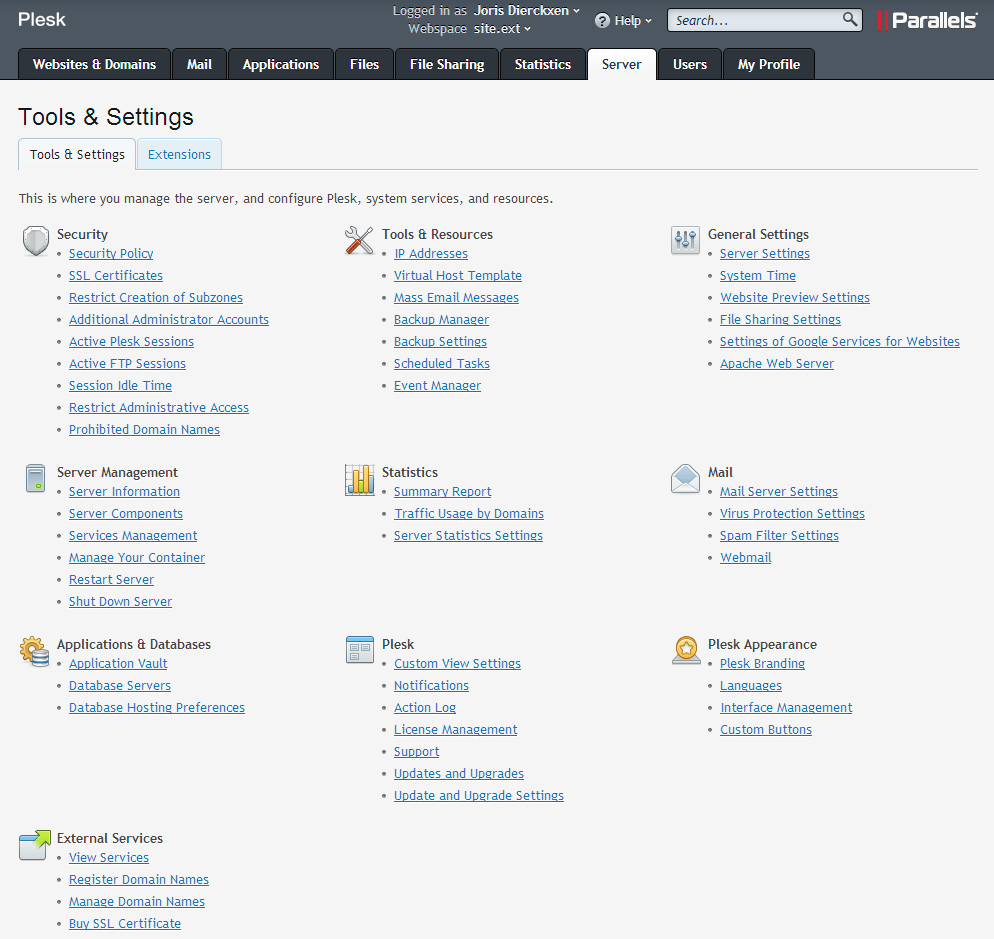994x939 pixels.
Task: Open Mail Server Settings
Action: click(778, 492)
